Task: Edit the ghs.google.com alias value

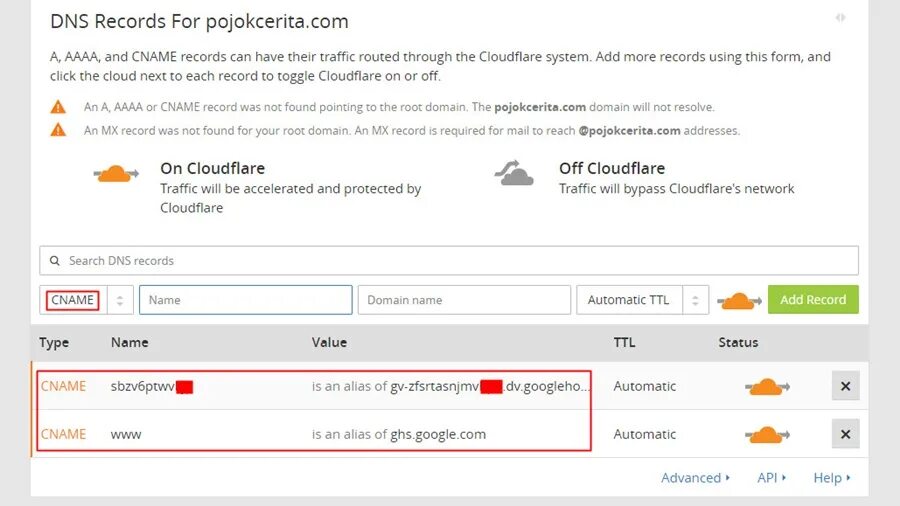Action: pos(438,434)
